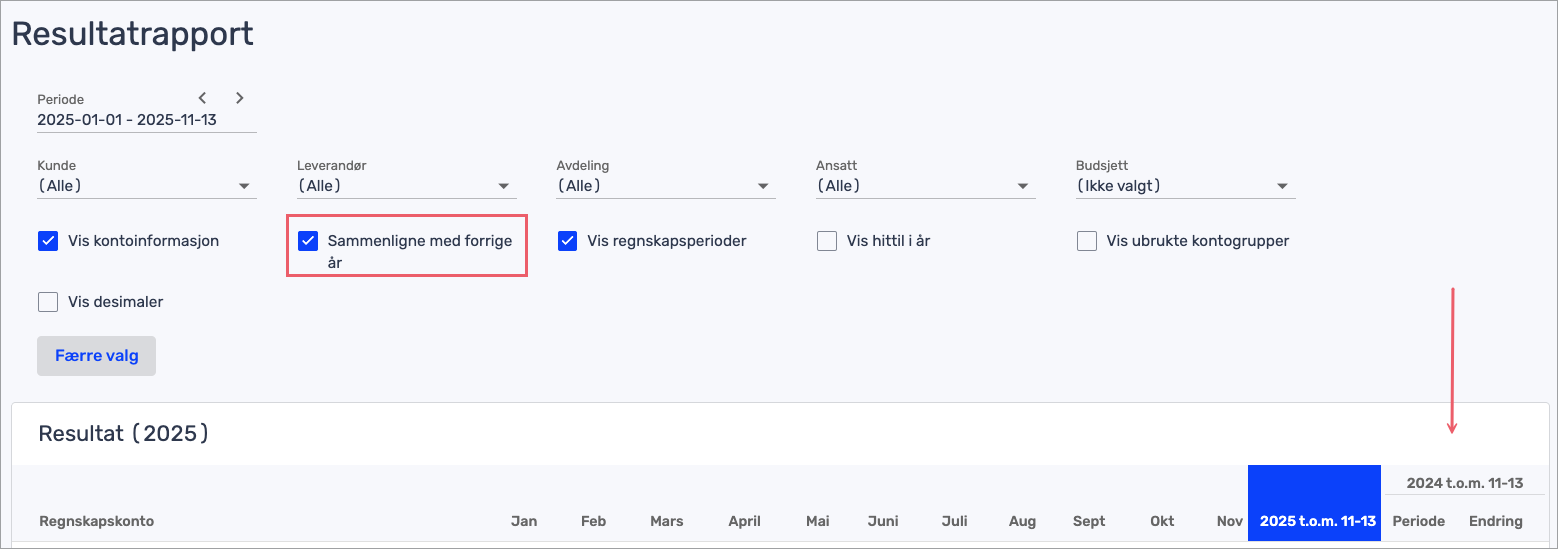Screen dimensions: 1558x549
Task: Select the 2025 t.o.m. 11-13 column header
Action: click(x=1317, y=521)
